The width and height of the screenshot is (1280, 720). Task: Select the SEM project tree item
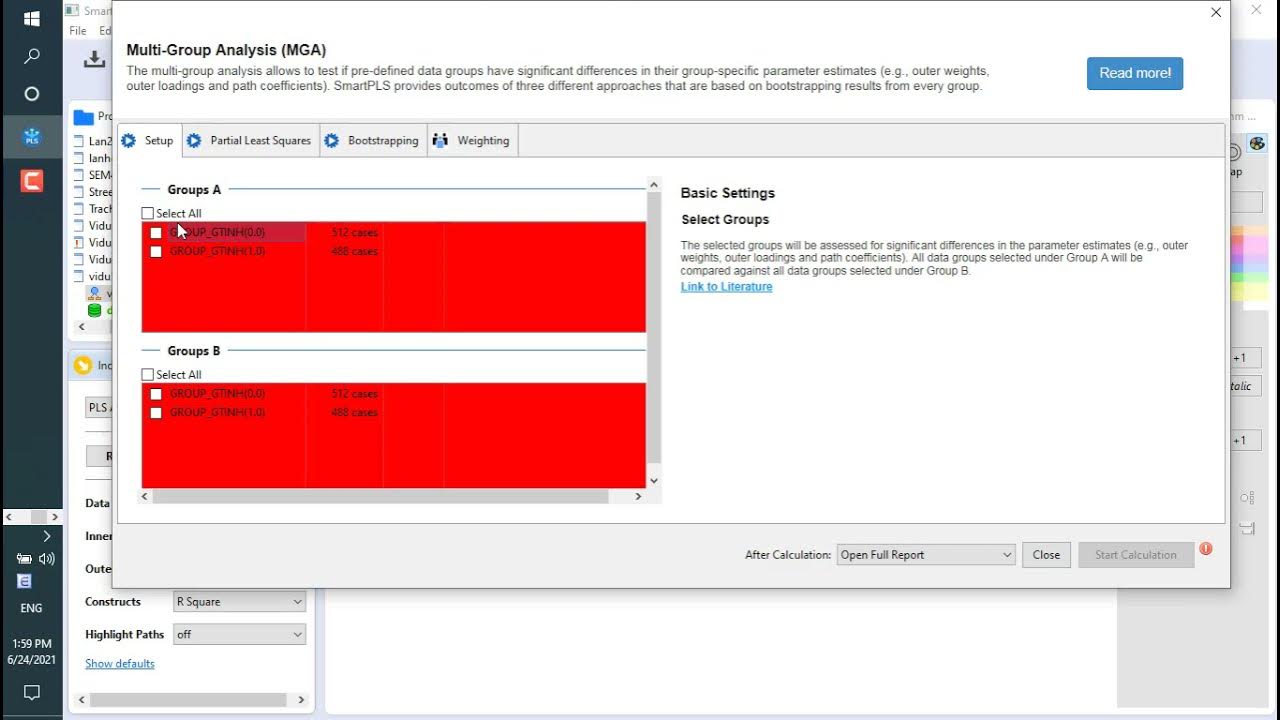coord(95,175)
